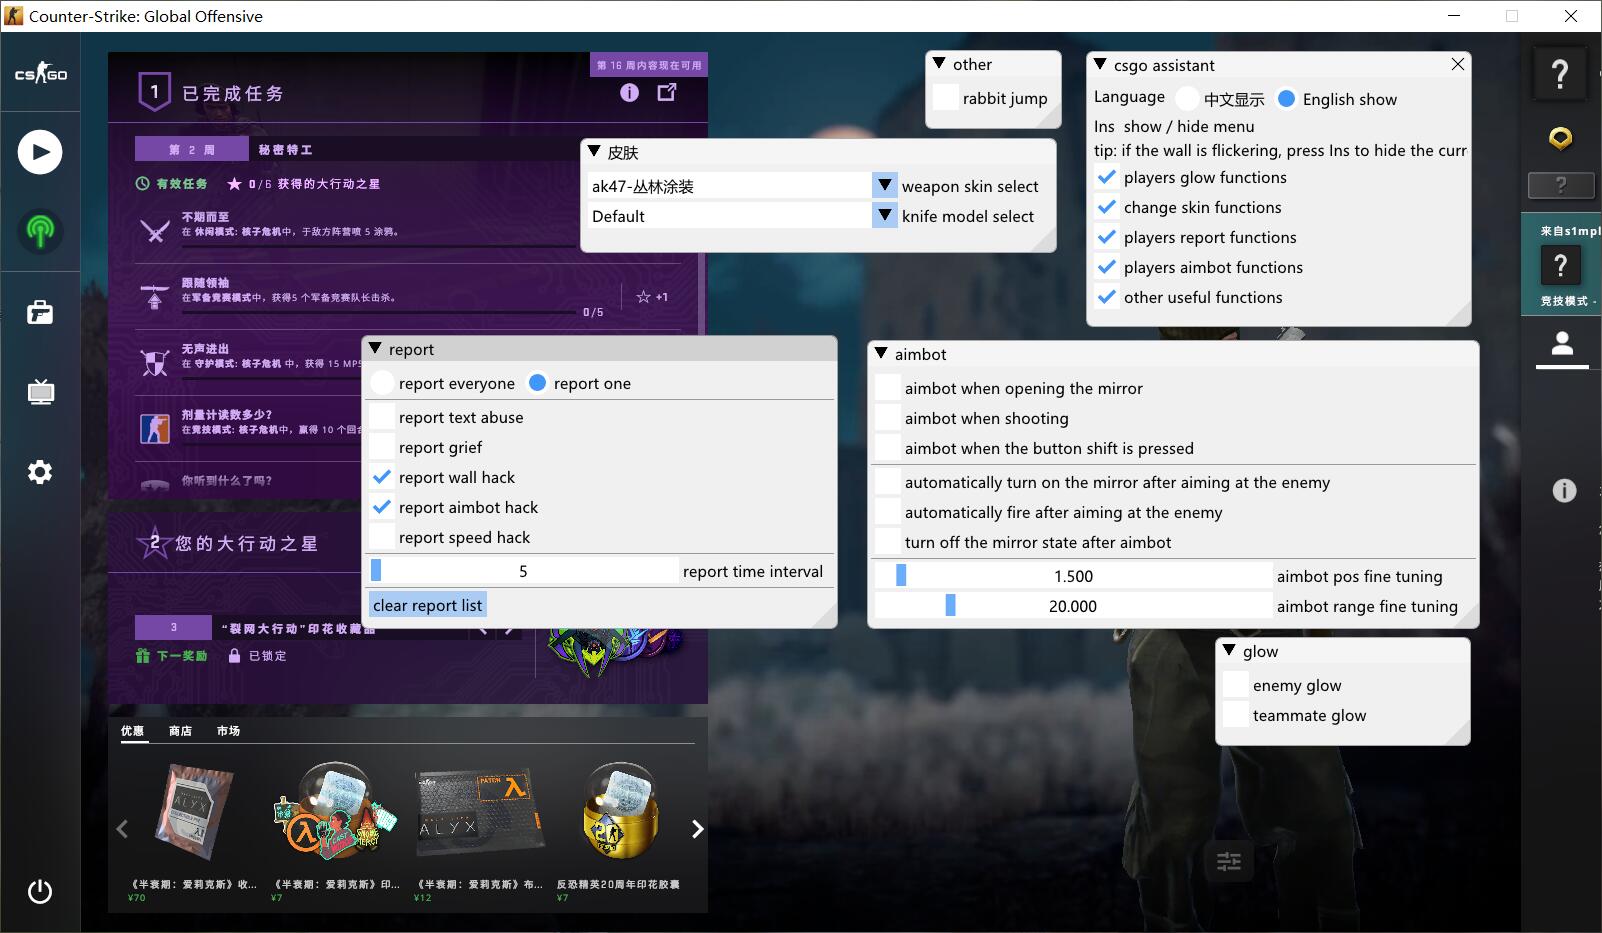Click the small gray question mark box
This screenshot has width=1602, height=933.
click(x=1560, y=185)
